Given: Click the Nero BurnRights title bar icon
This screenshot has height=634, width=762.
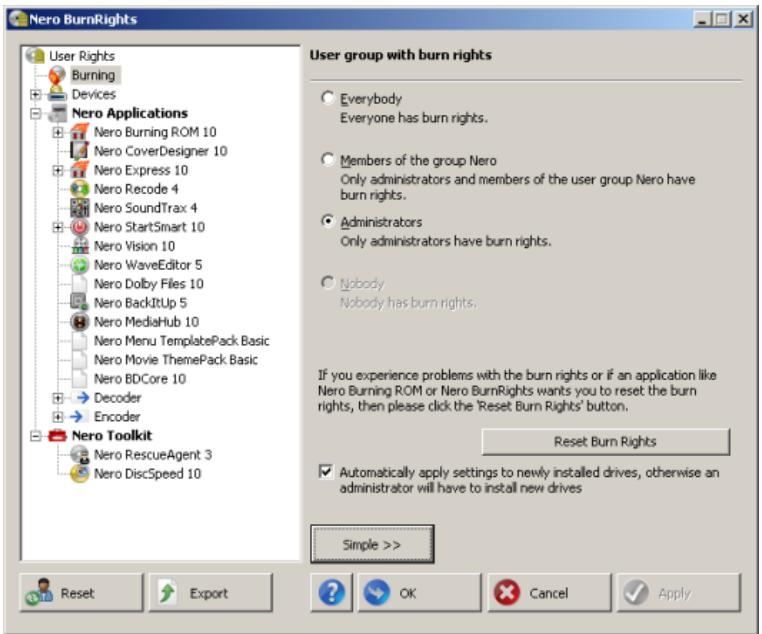Looking at the screenshot, I should pos(18,18).
